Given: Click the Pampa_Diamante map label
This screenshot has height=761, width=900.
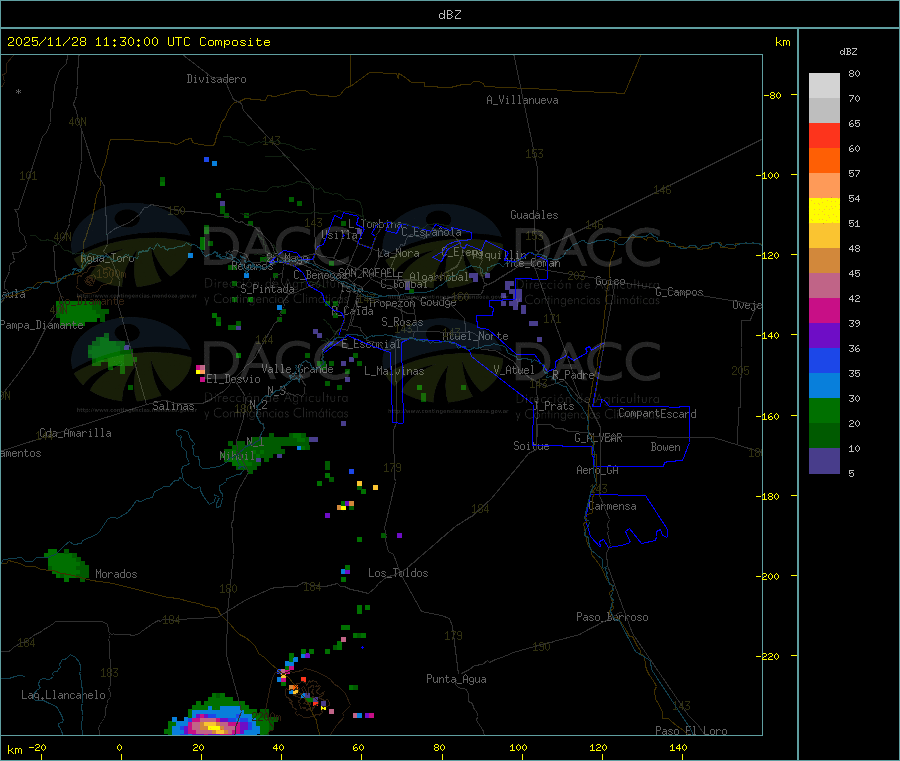Looking at the screenshot, I should (x=42, y=325).
